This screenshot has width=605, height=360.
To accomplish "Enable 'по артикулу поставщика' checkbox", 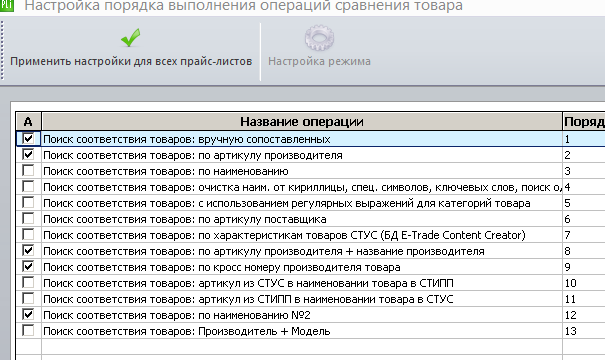I will tap(28, 219).
